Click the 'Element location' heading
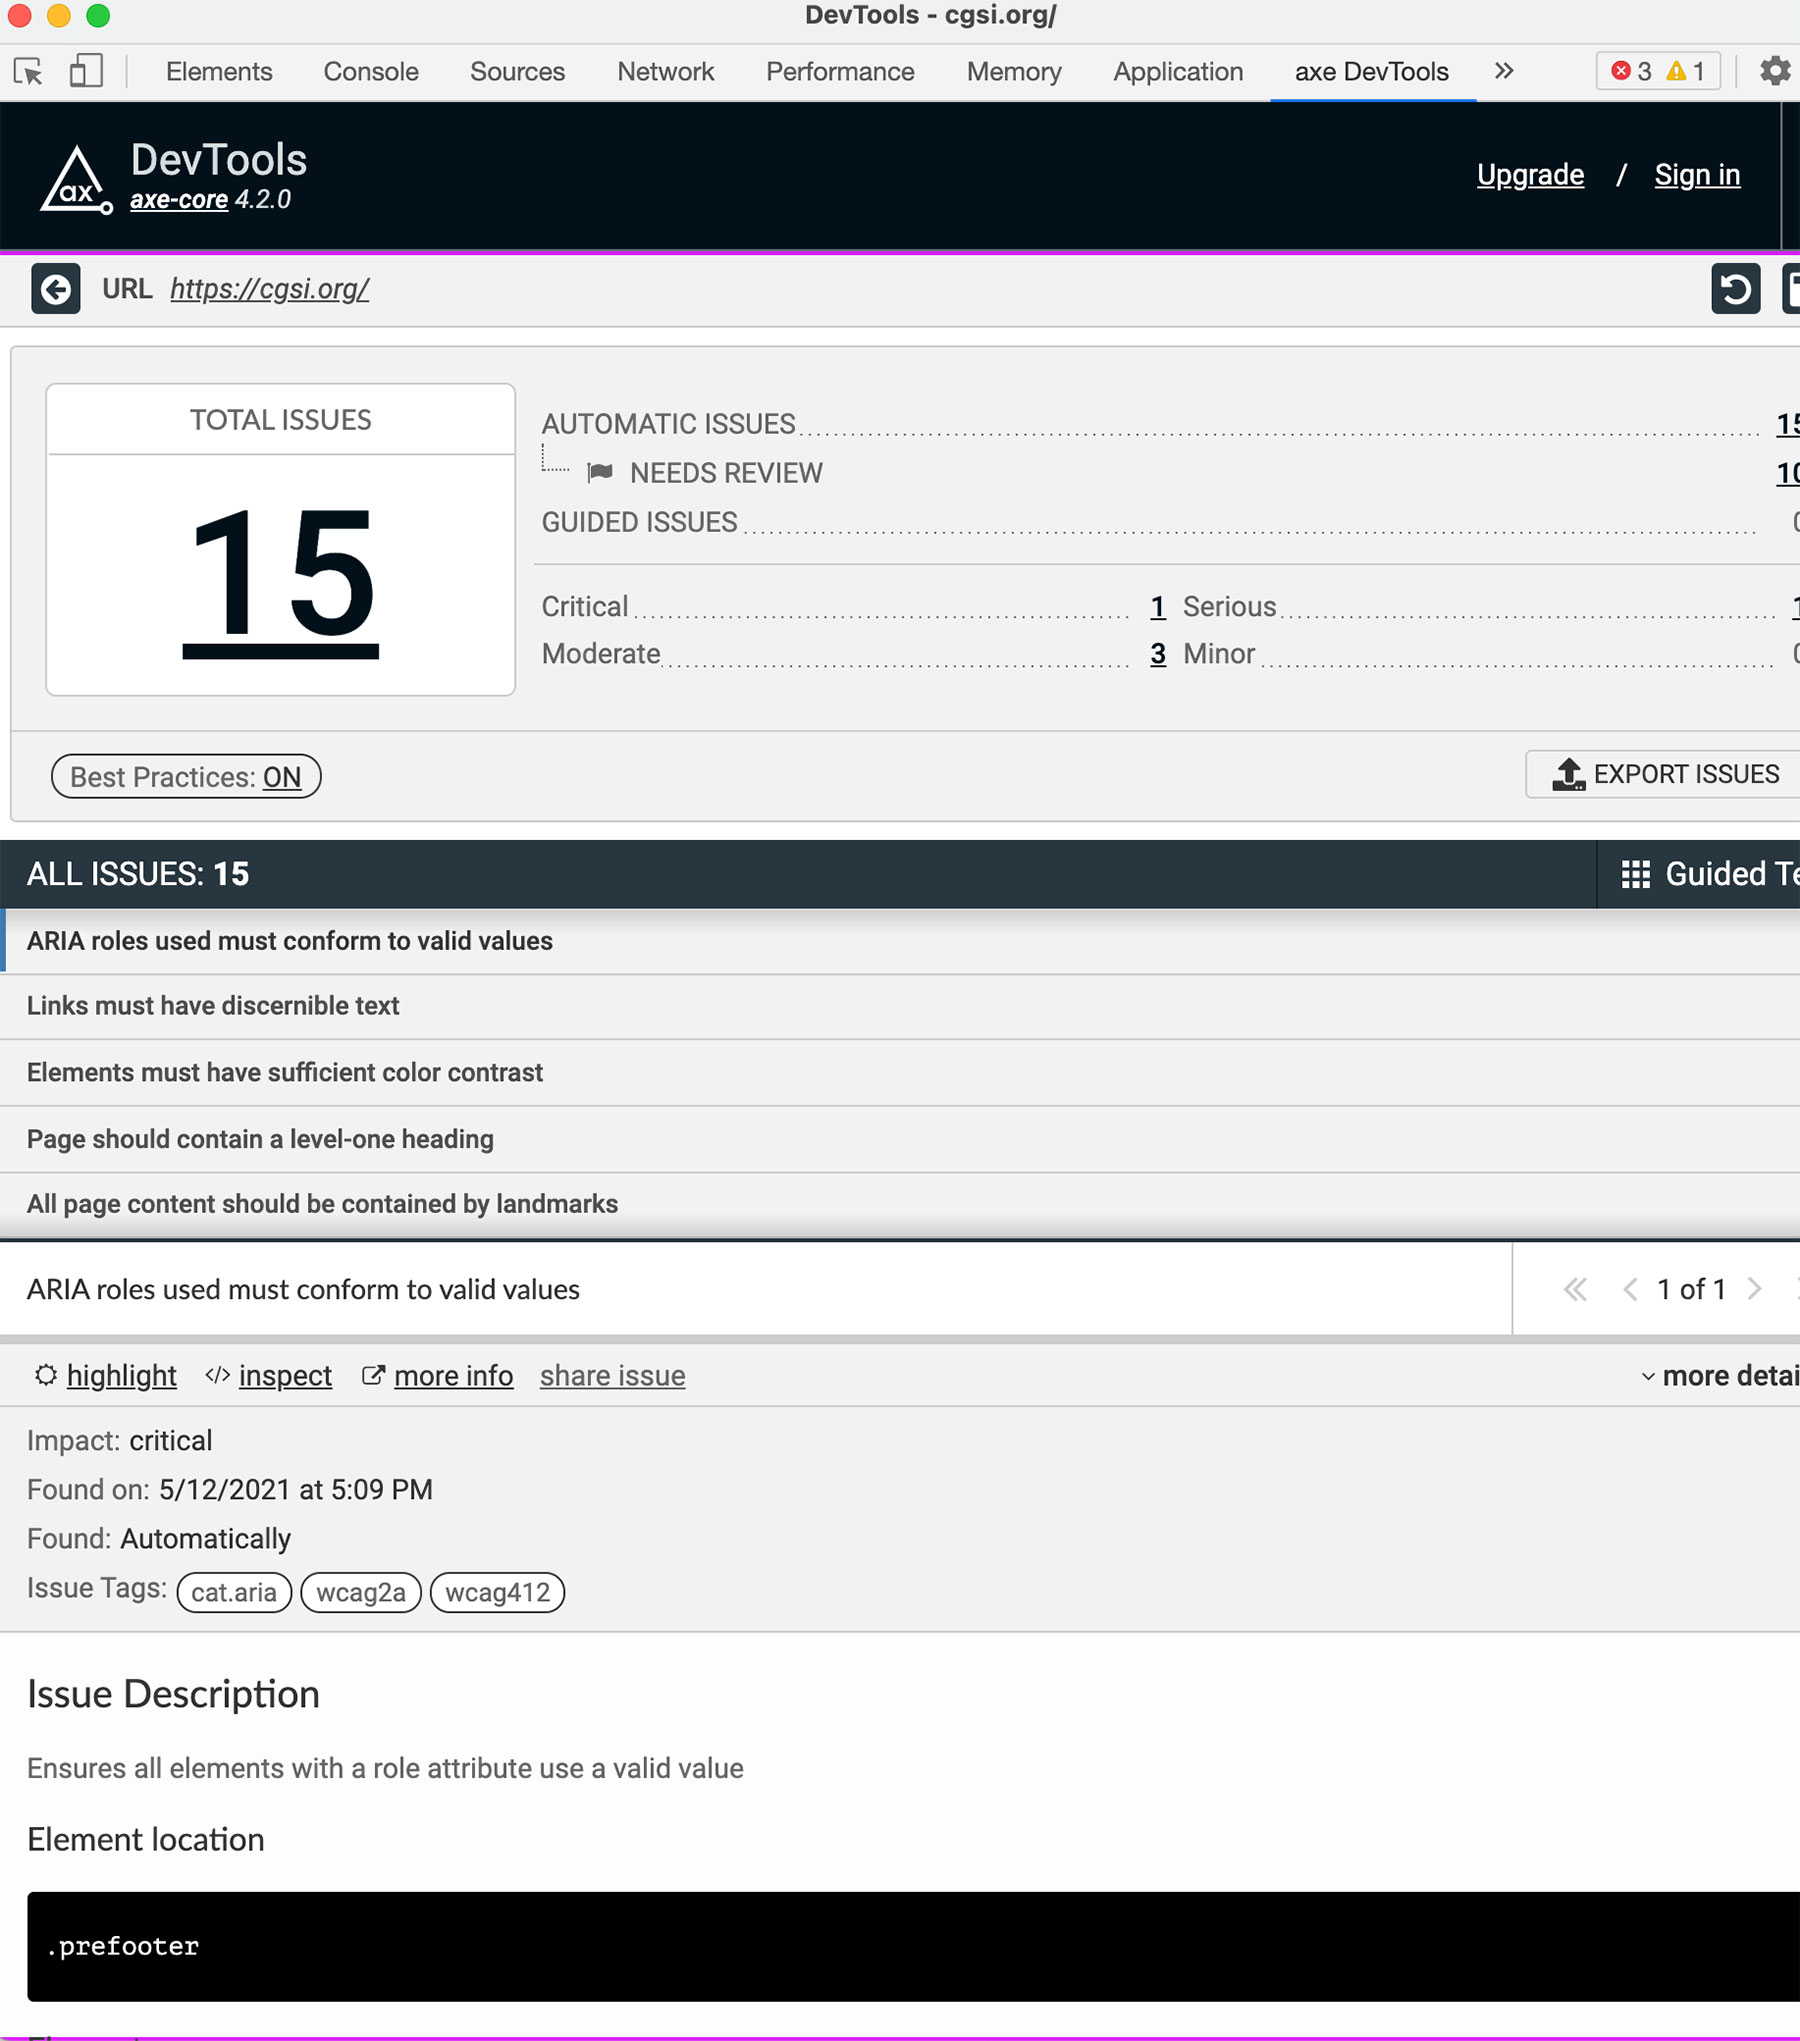This screenshot has height=2041, width=1800. point(146,1839)
